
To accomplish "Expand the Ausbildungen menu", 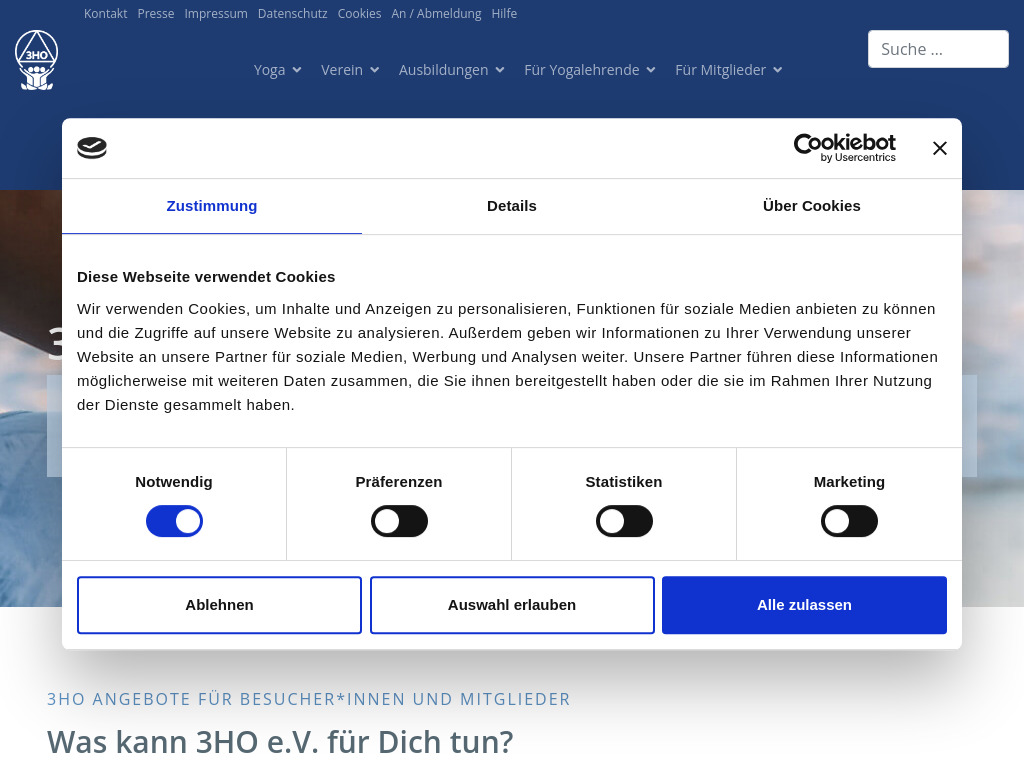I will [451, 70].
